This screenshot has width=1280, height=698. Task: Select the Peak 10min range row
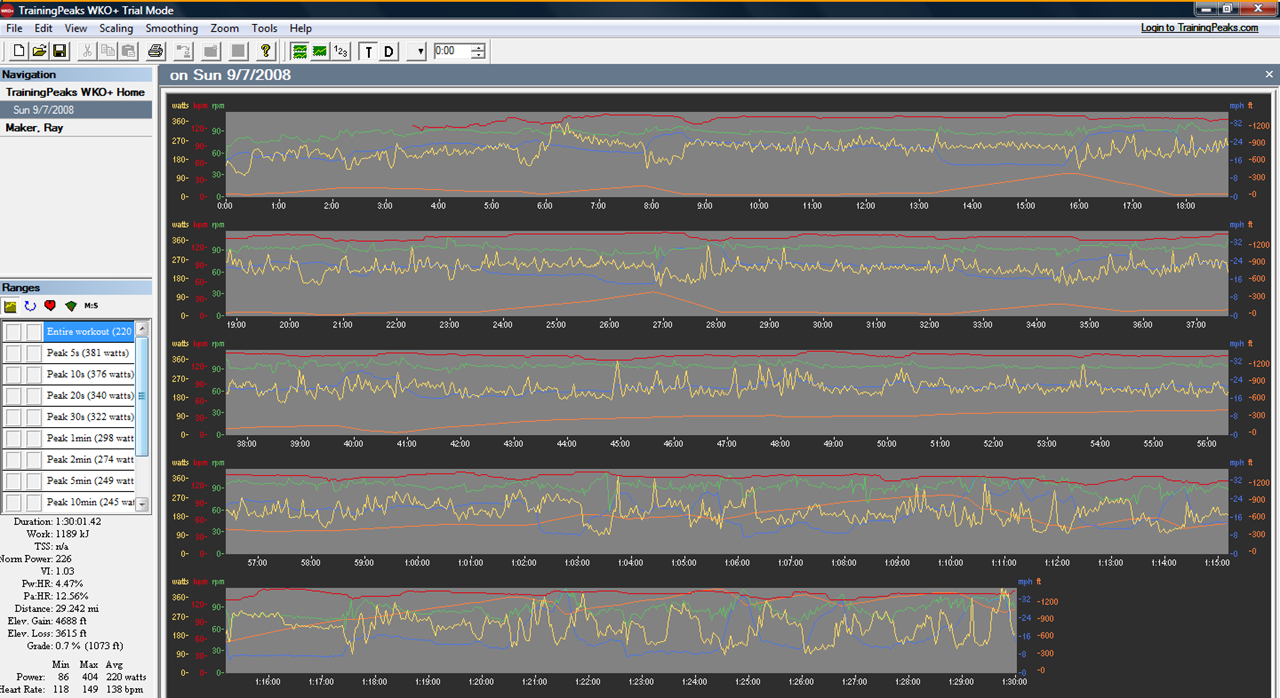click(x=89, y=502)
